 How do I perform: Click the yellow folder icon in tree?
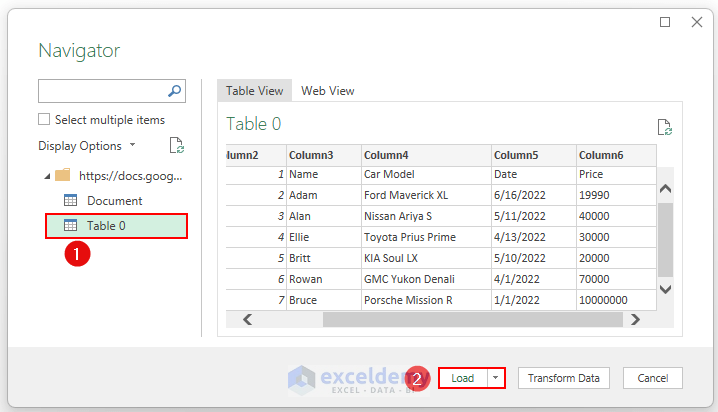(x=62, y=175)
